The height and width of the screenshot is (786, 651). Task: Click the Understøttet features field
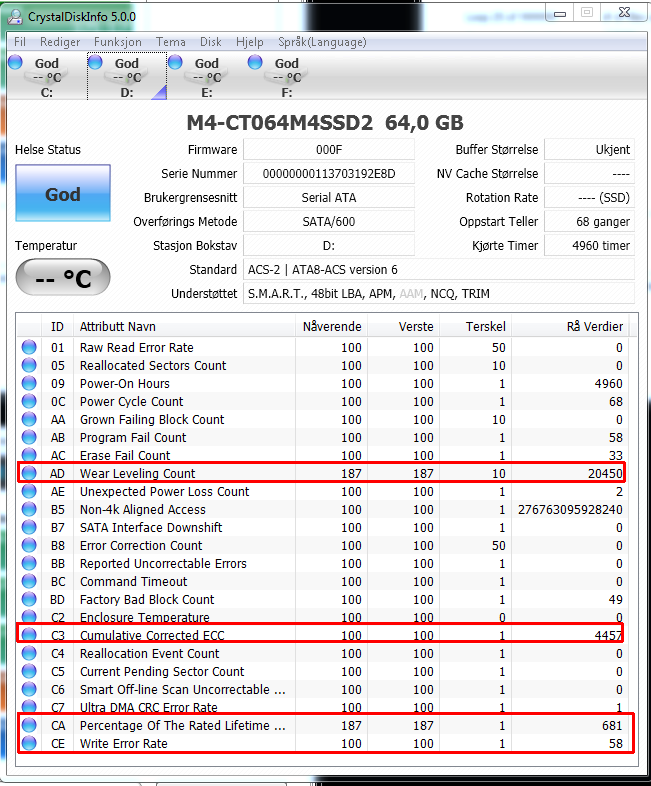coord(439,294)
